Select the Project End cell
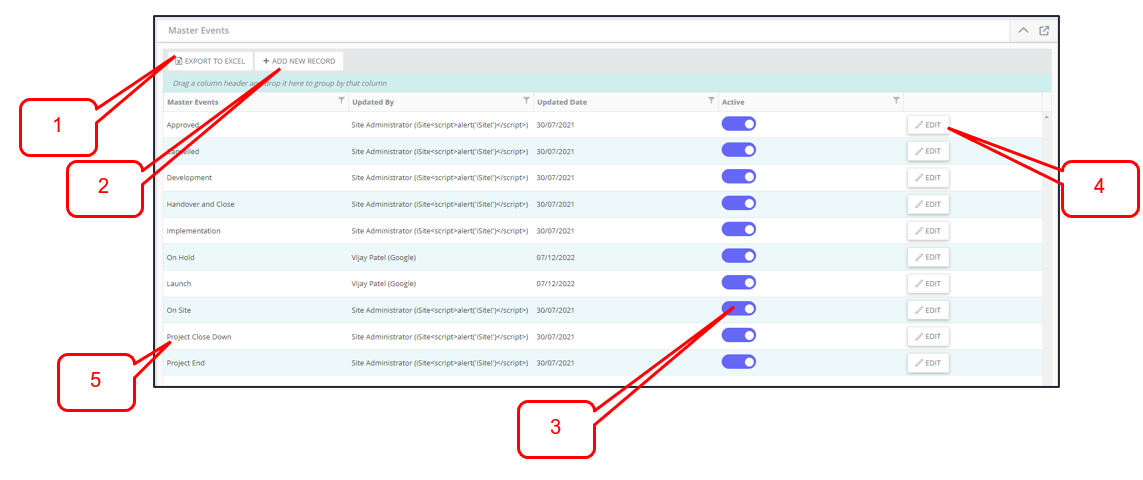The width and height of the screenshot is (1143, 480). (x=186, y=363)
